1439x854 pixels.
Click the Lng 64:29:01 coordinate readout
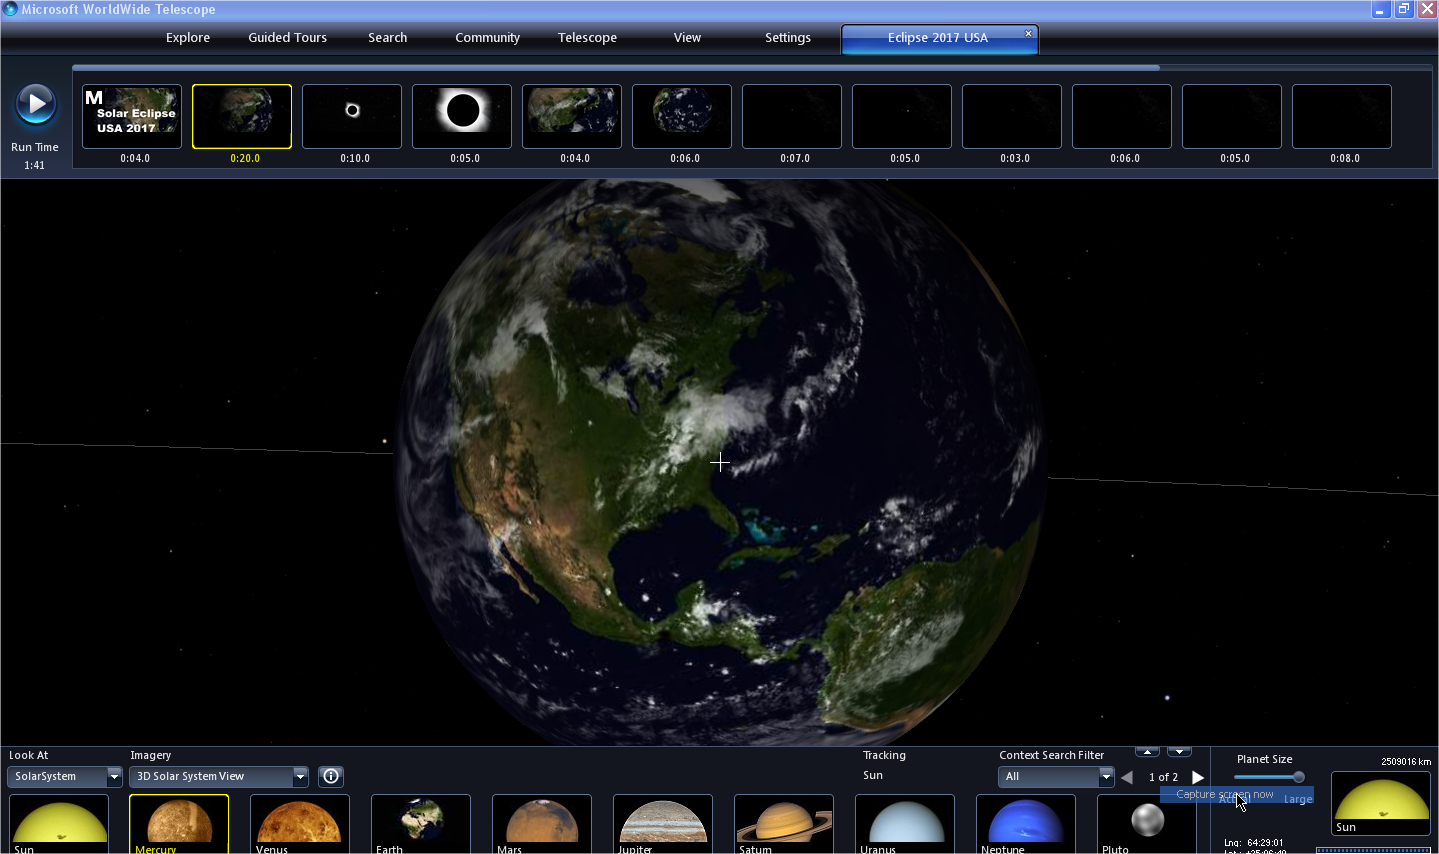[x=1254, y=843]
